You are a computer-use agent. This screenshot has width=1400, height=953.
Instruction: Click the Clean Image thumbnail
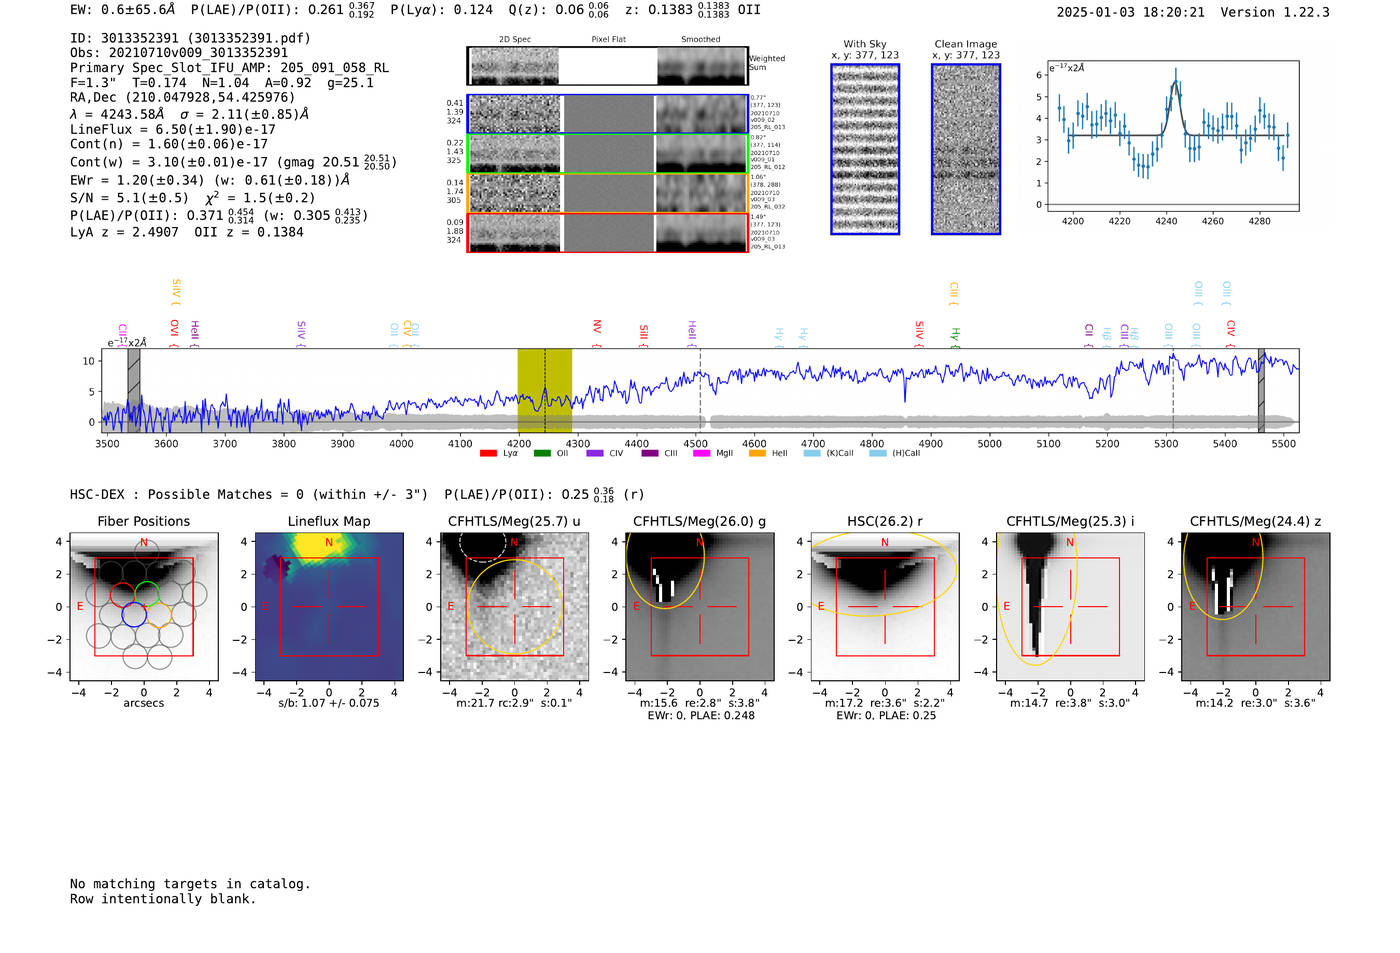[966, 149]
